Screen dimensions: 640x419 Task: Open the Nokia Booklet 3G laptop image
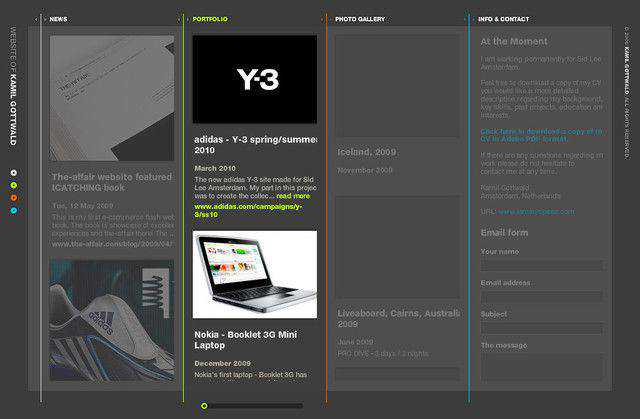tap(254, 274)
